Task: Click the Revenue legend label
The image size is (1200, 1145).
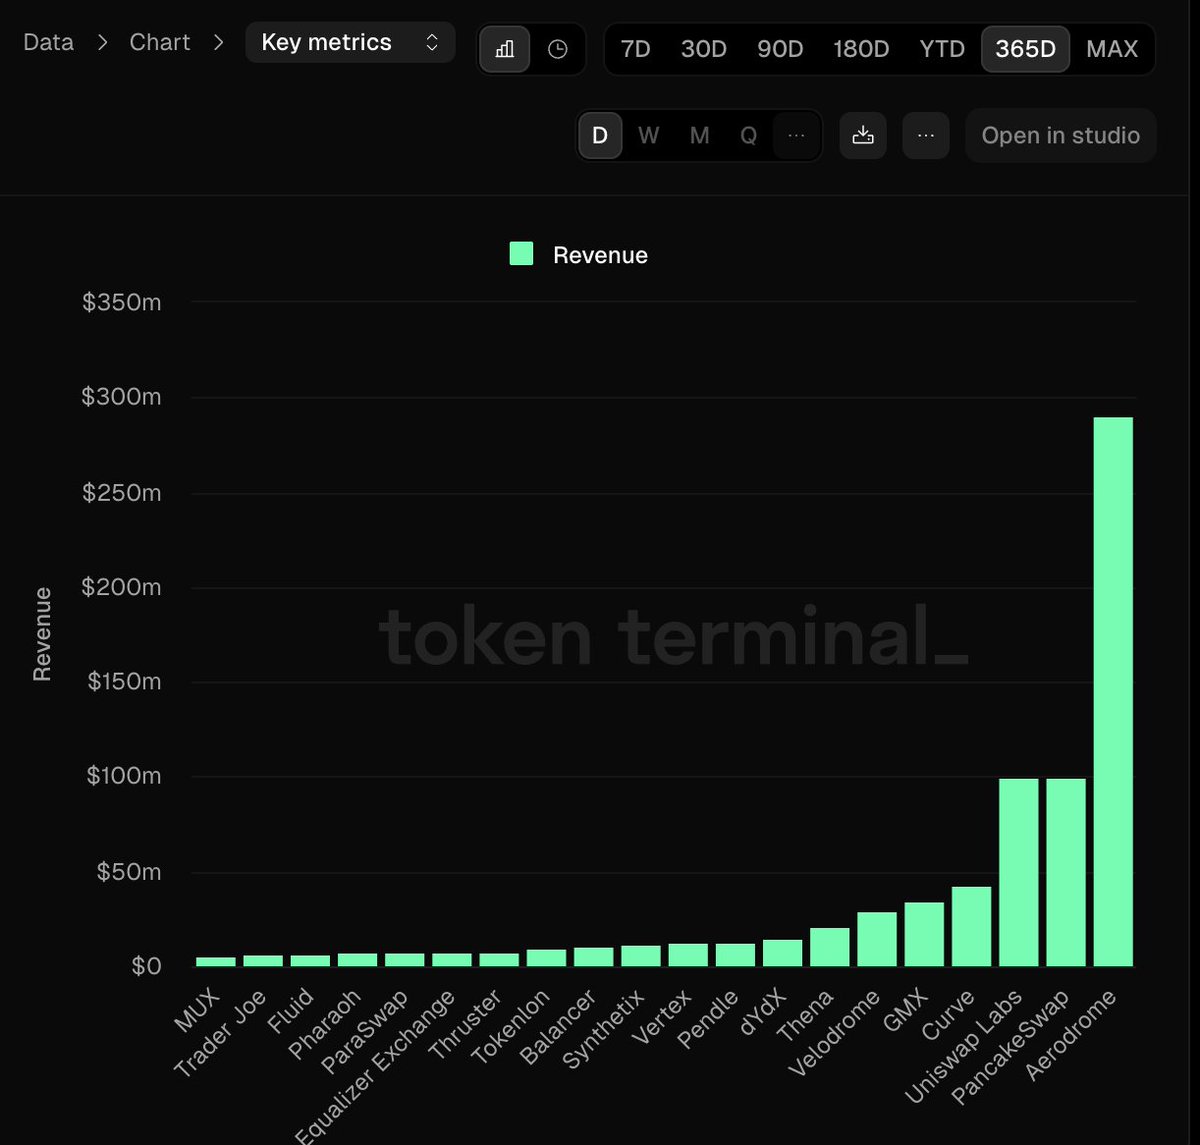Action: [600, 255]
